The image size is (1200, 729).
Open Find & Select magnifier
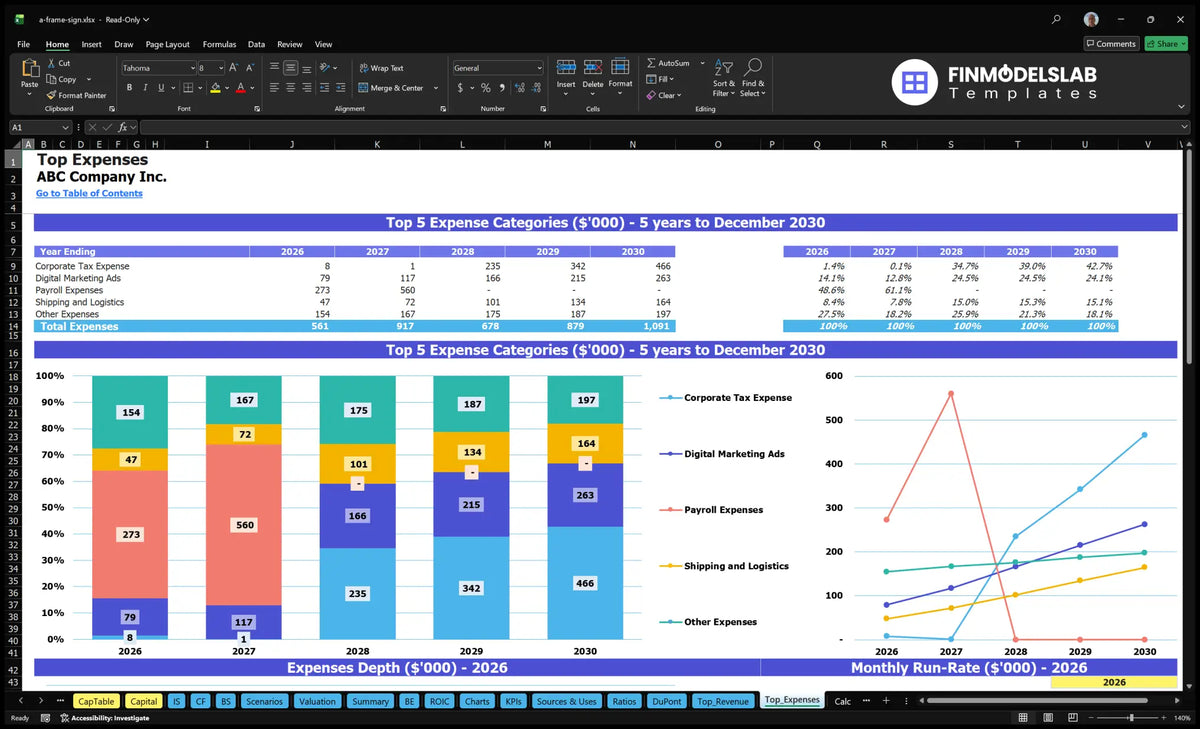(x=753, y=68)
